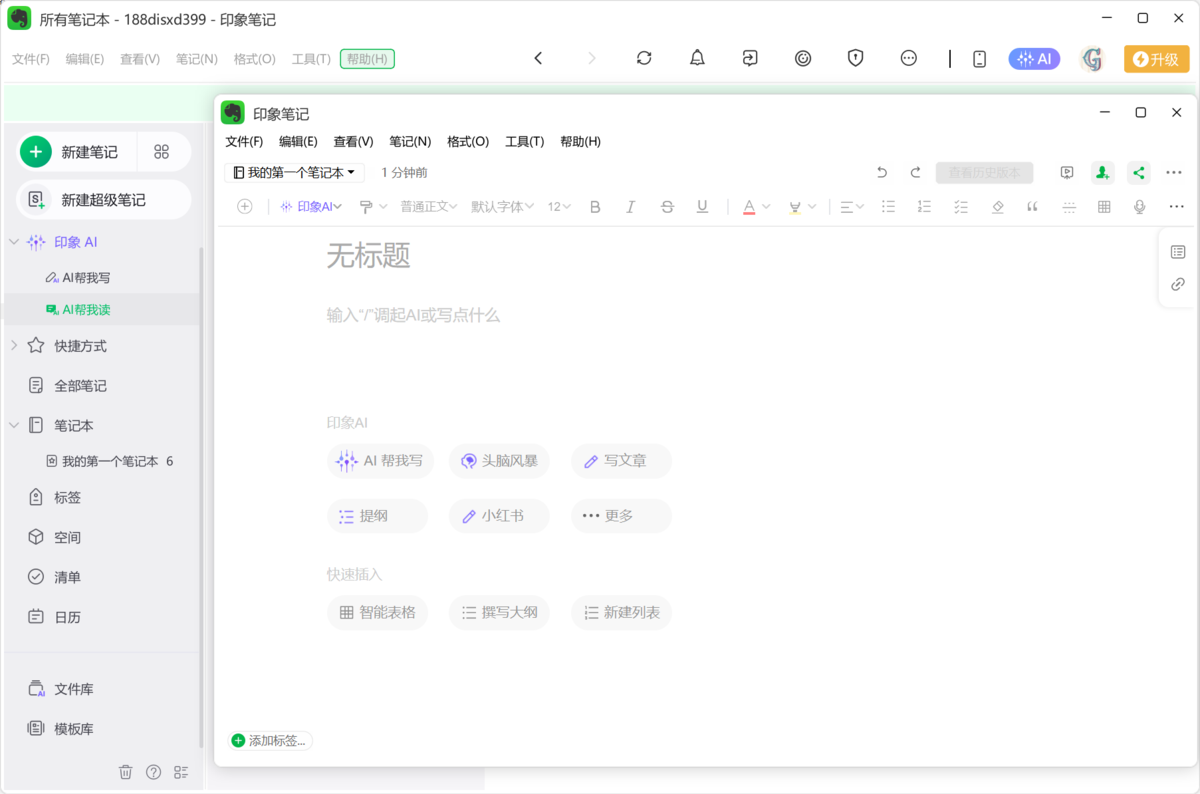Click the sync icon in the top bar
This screenshot has height=794, width=1200.
coord(644,58)
